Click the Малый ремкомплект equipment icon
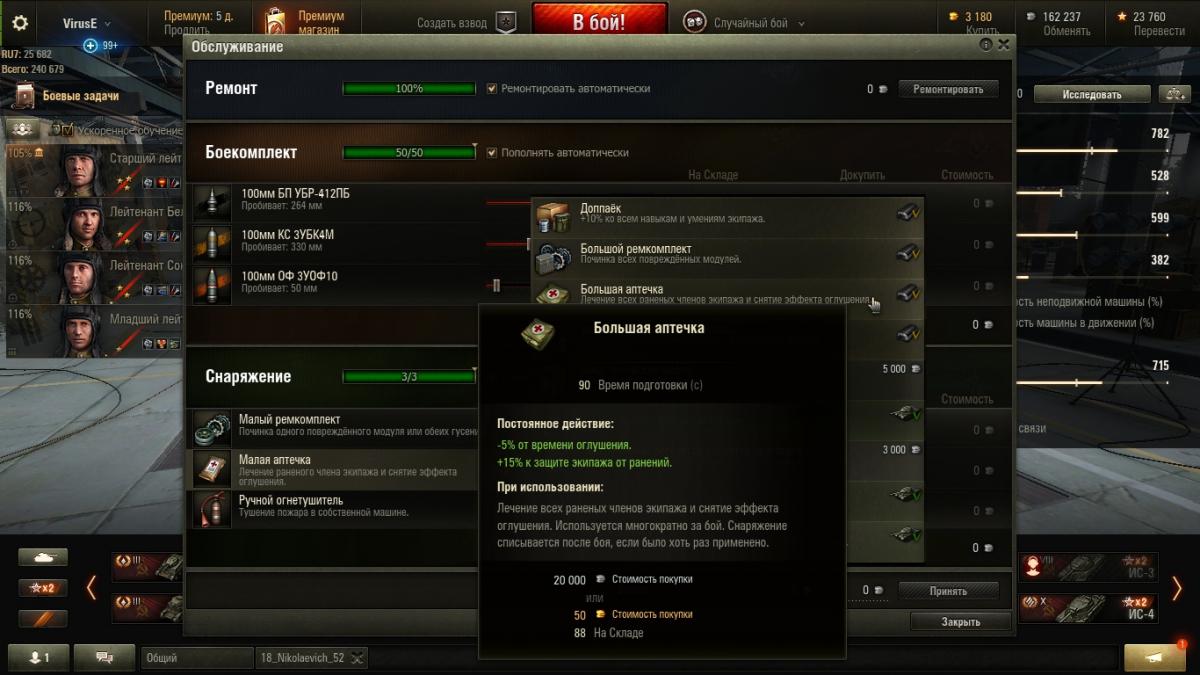The height and width of the screenshot is (675, 1200). (x=212, y=427)
